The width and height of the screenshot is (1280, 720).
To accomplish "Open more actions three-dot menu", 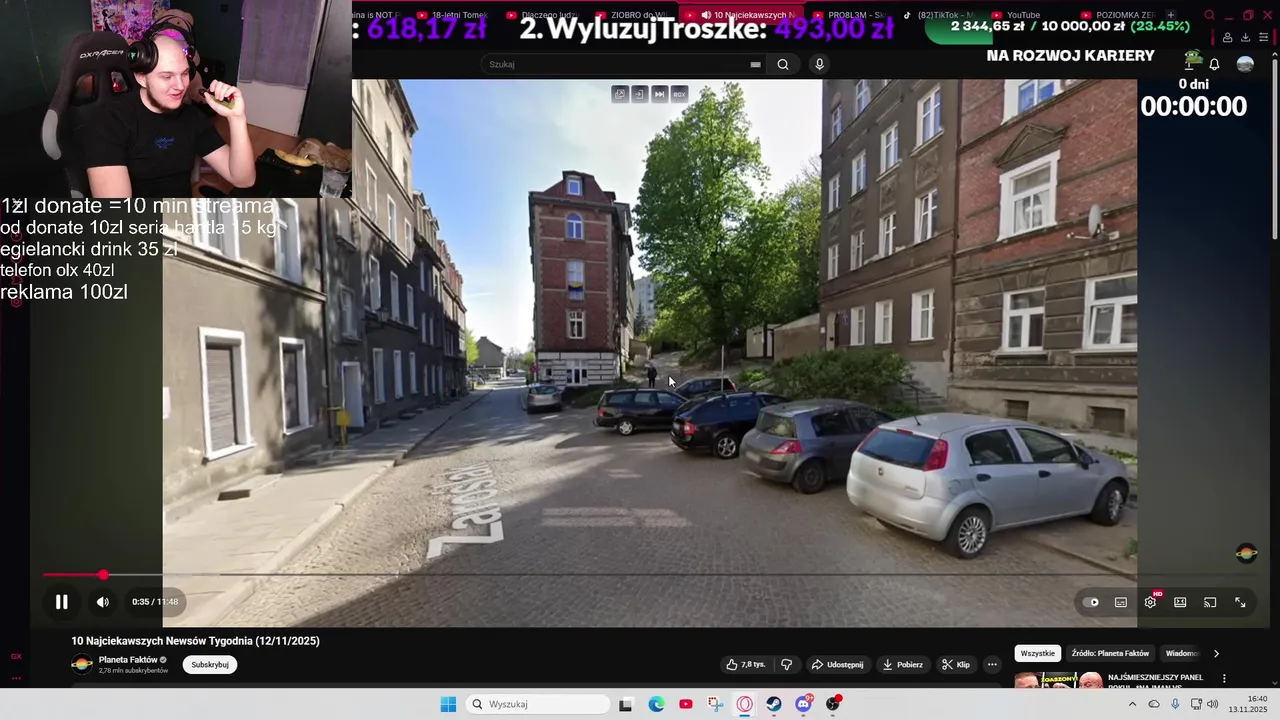I will (x=992, y=665).
